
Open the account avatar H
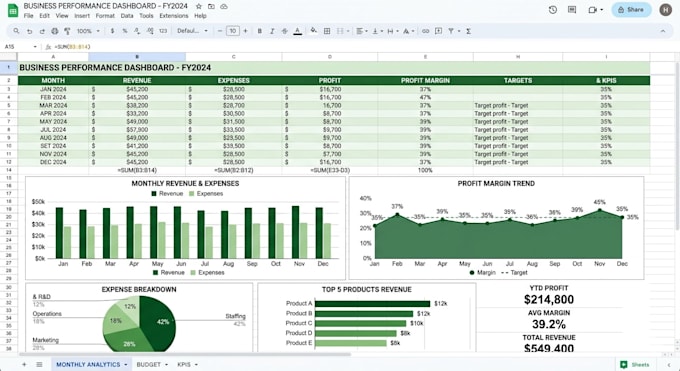point(666,10)
